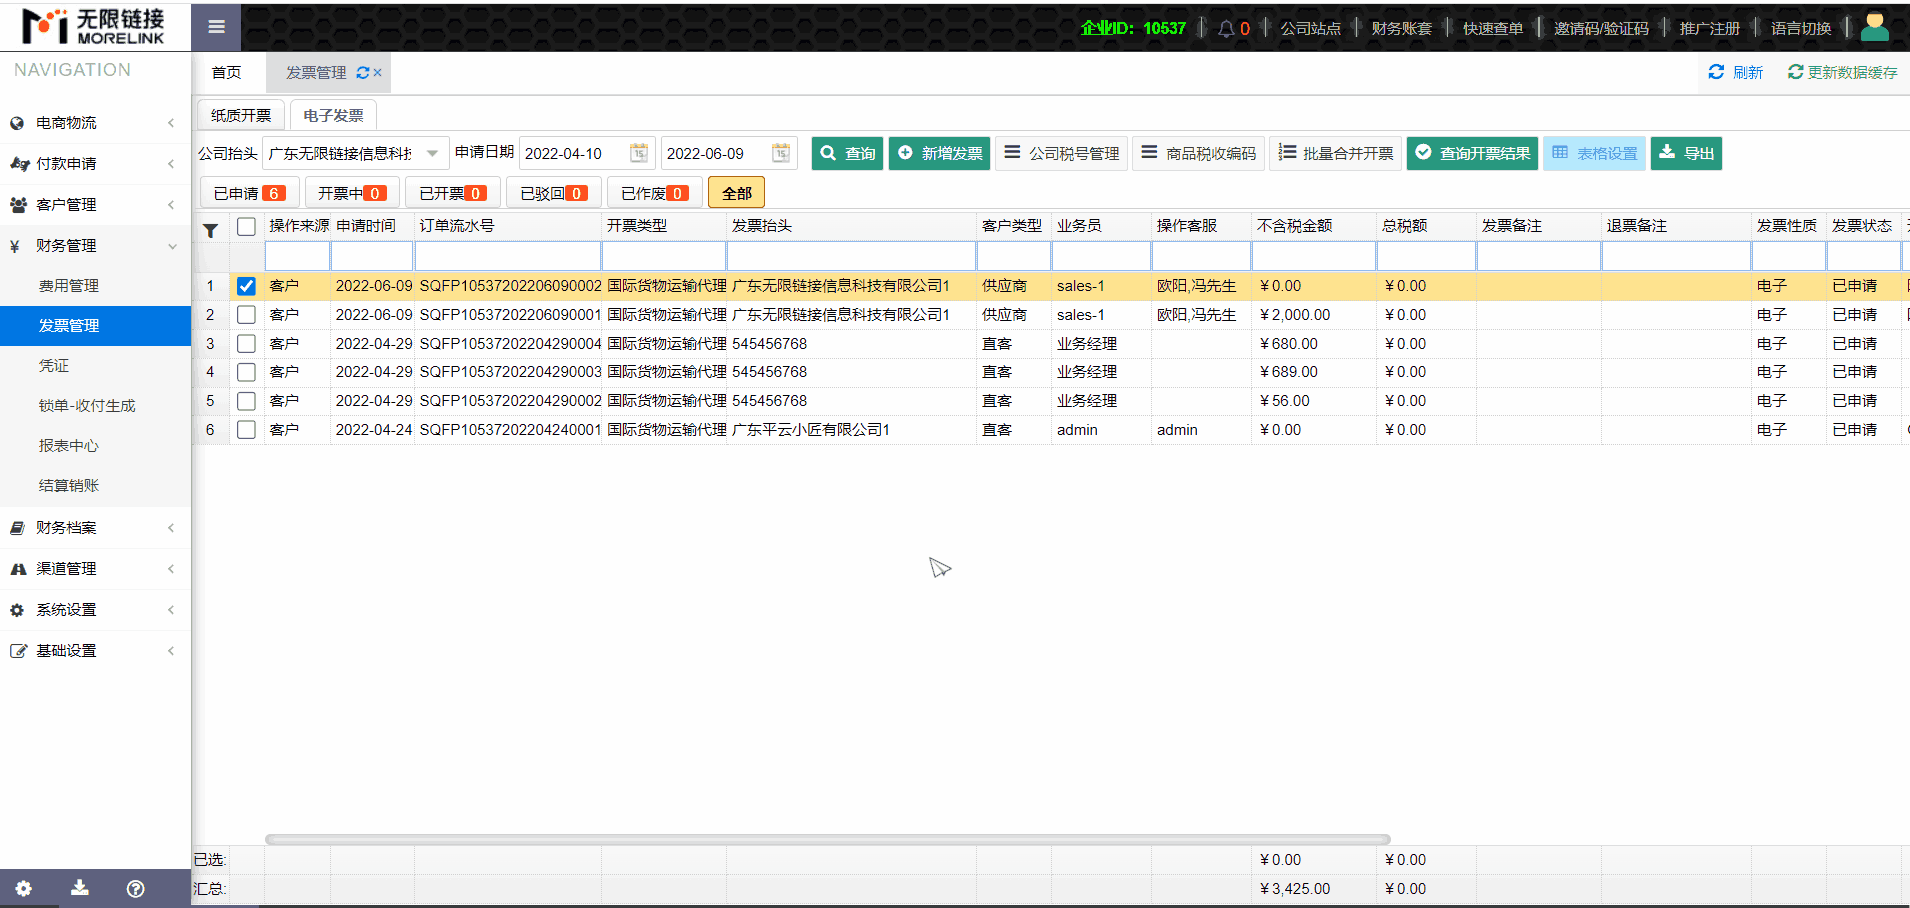Select the 全部 filter option
Viewport: 1910px width, 908px height.
[x=735, y=192]
